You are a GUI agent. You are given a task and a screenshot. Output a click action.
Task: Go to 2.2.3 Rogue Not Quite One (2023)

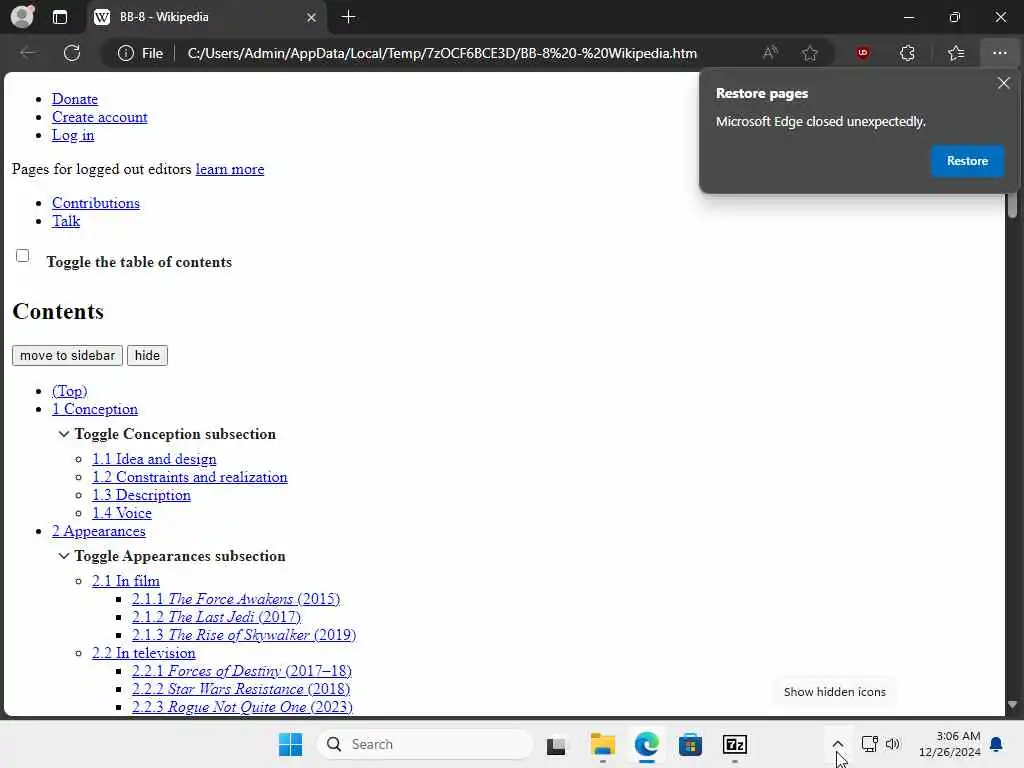point(242,707)
